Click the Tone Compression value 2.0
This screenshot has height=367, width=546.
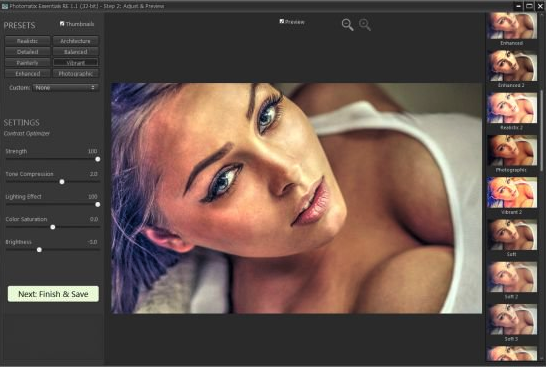pyautogui.click(x=93, y=174)
